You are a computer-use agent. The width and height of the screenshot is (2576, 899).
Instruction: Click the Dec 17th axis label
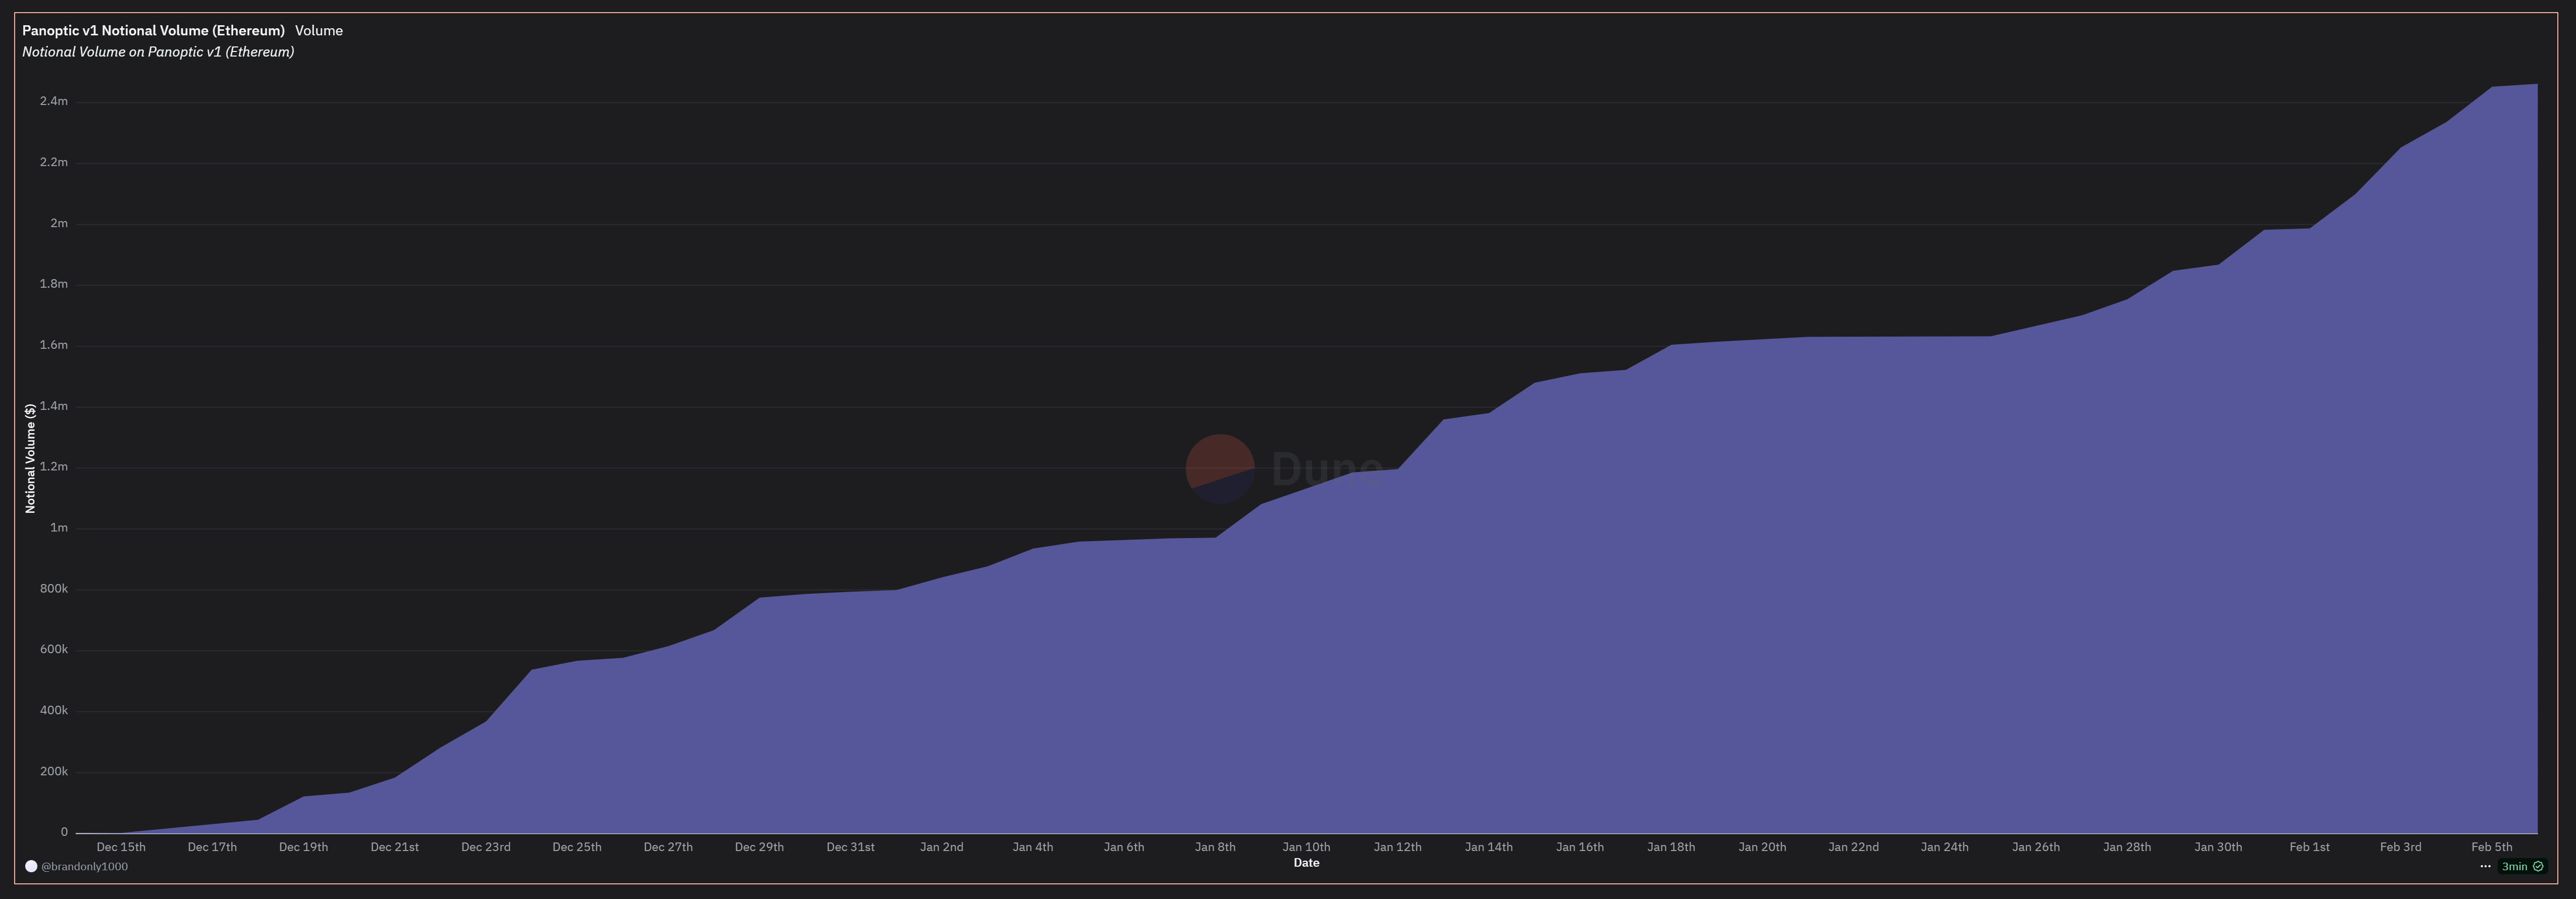[x=212, y=847]
